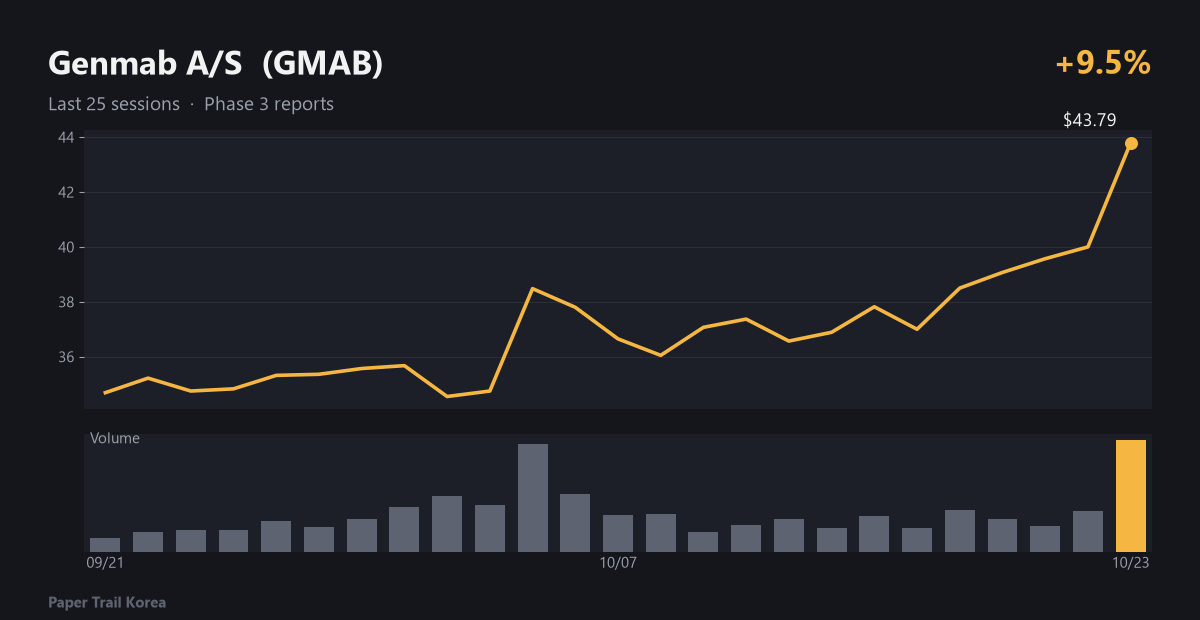Click the 10/23 date axis label
1200x620 pixels.
(x=1131, y=563)
